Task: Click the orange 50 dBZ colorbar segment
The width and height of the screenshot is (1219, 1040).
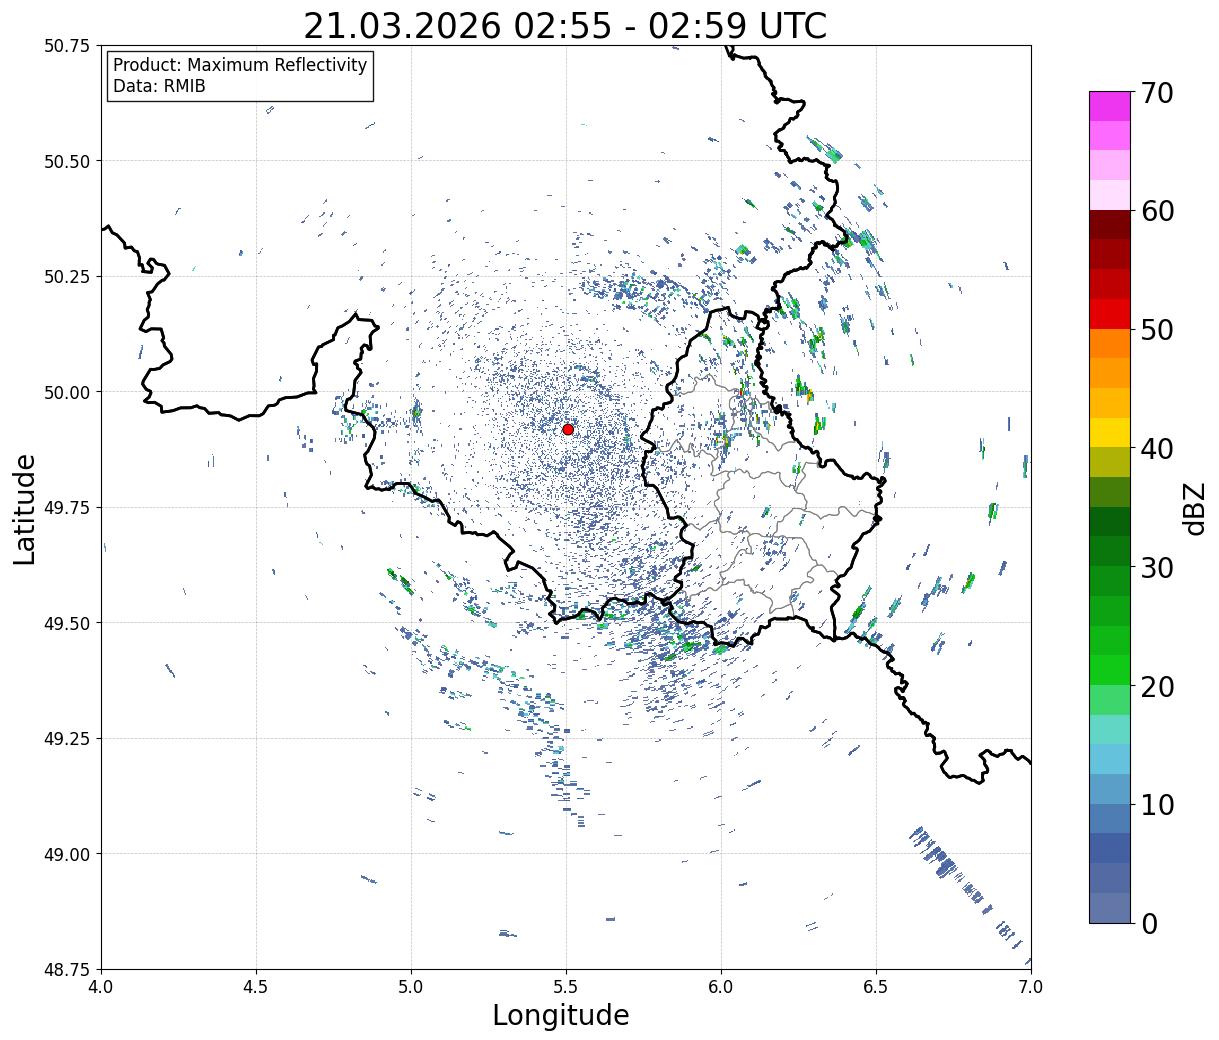Action: 1110,343
